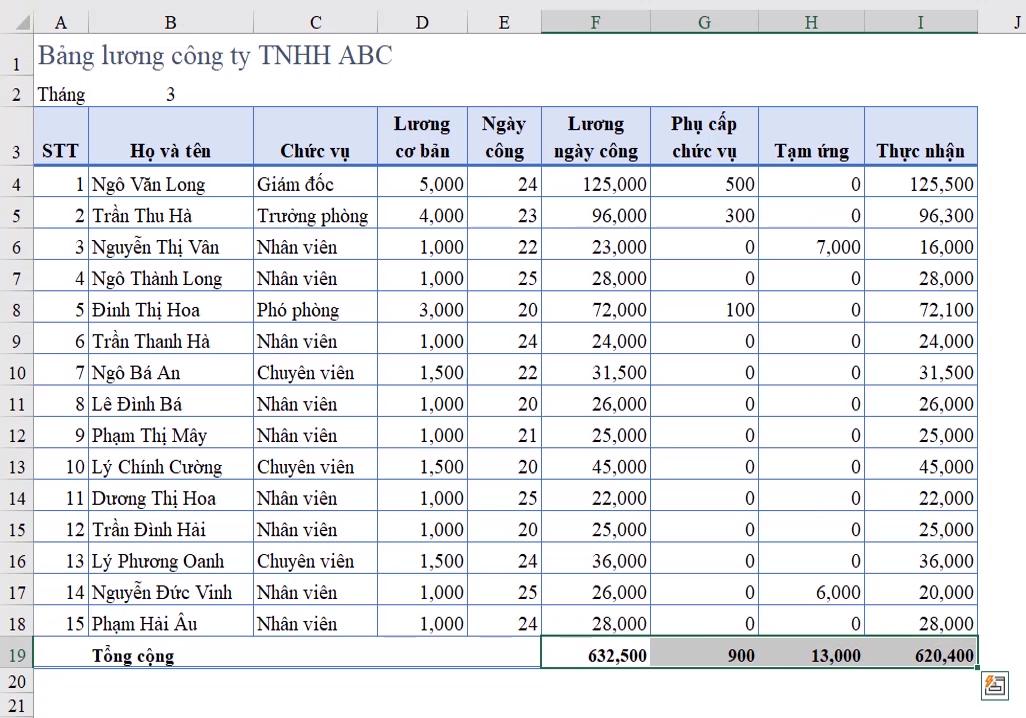Click the title cell Bảng lương công ty
This screenshot has height=718, width=1026.
click(215, 57)
